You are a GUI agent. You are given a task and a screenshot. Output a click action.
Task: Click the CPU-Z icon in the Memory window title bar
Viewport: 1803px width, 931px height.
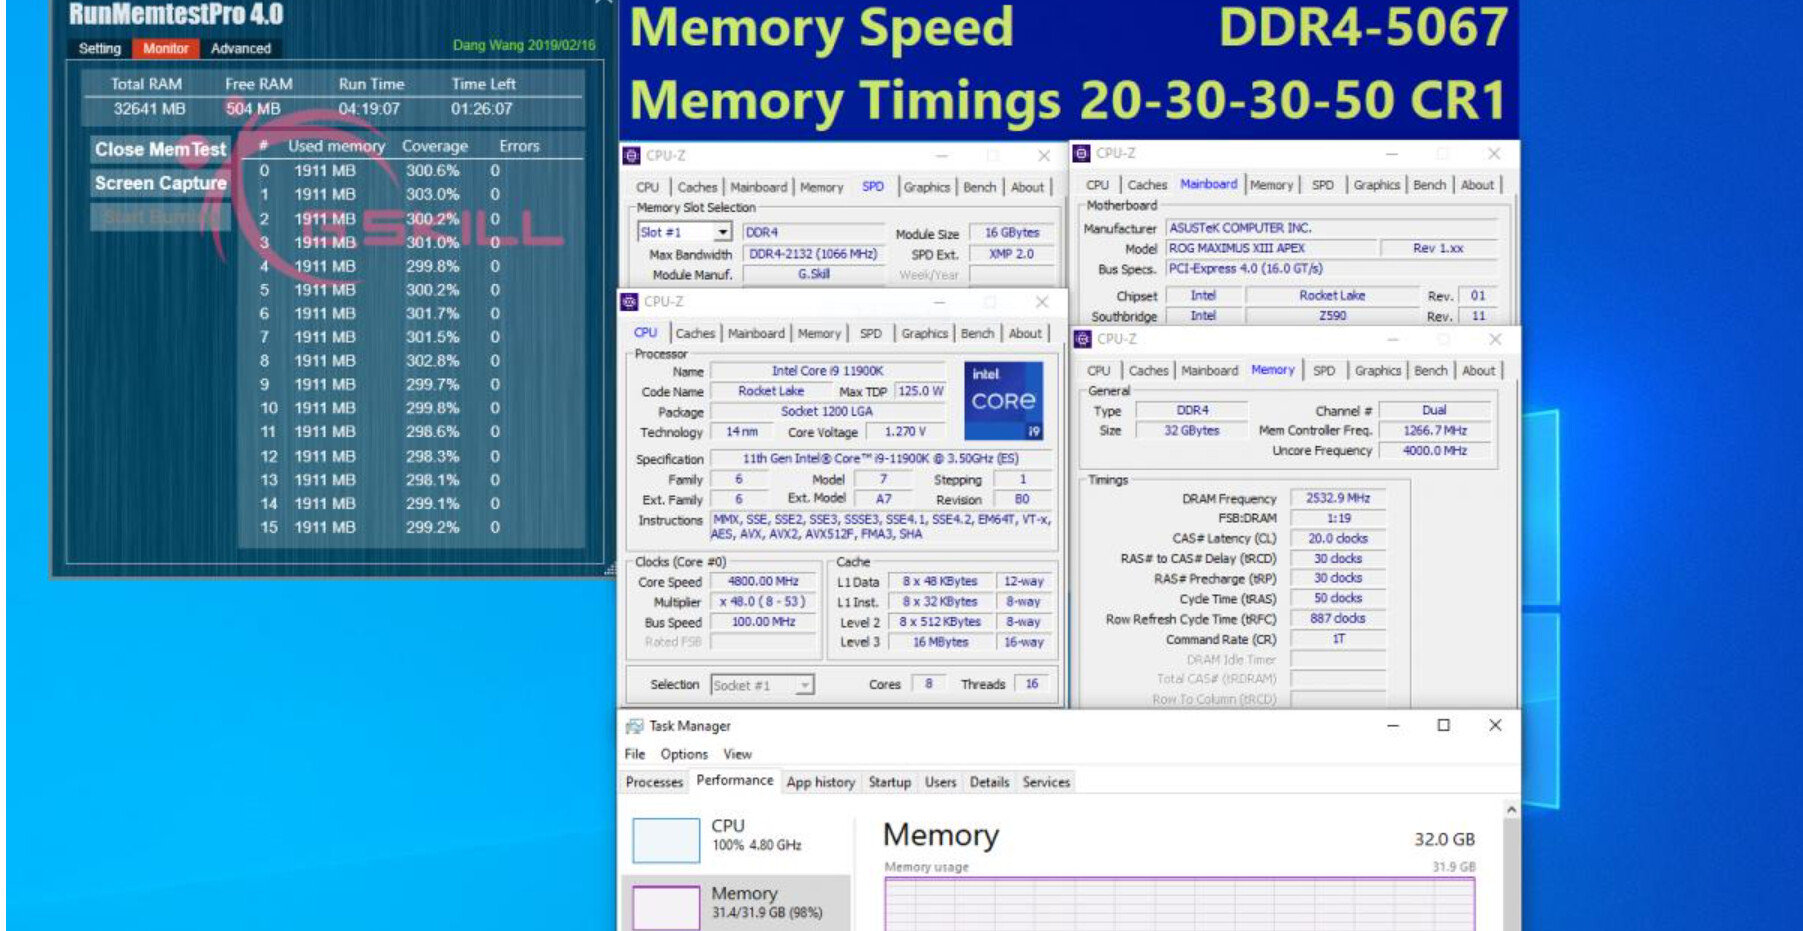click(x=1082, y=339)
